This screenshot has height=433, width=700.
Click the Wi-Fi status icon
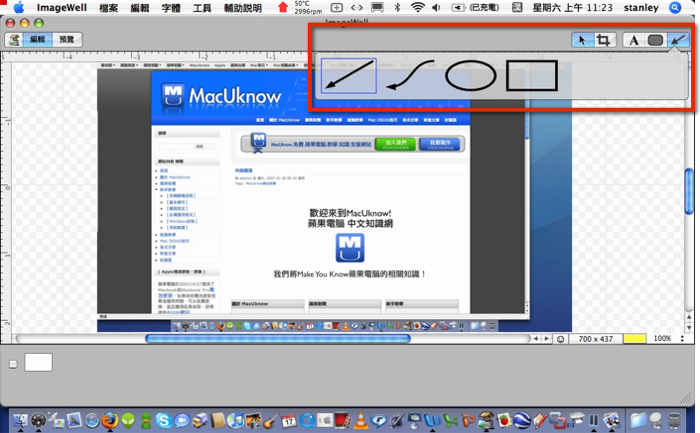point(418,7)
